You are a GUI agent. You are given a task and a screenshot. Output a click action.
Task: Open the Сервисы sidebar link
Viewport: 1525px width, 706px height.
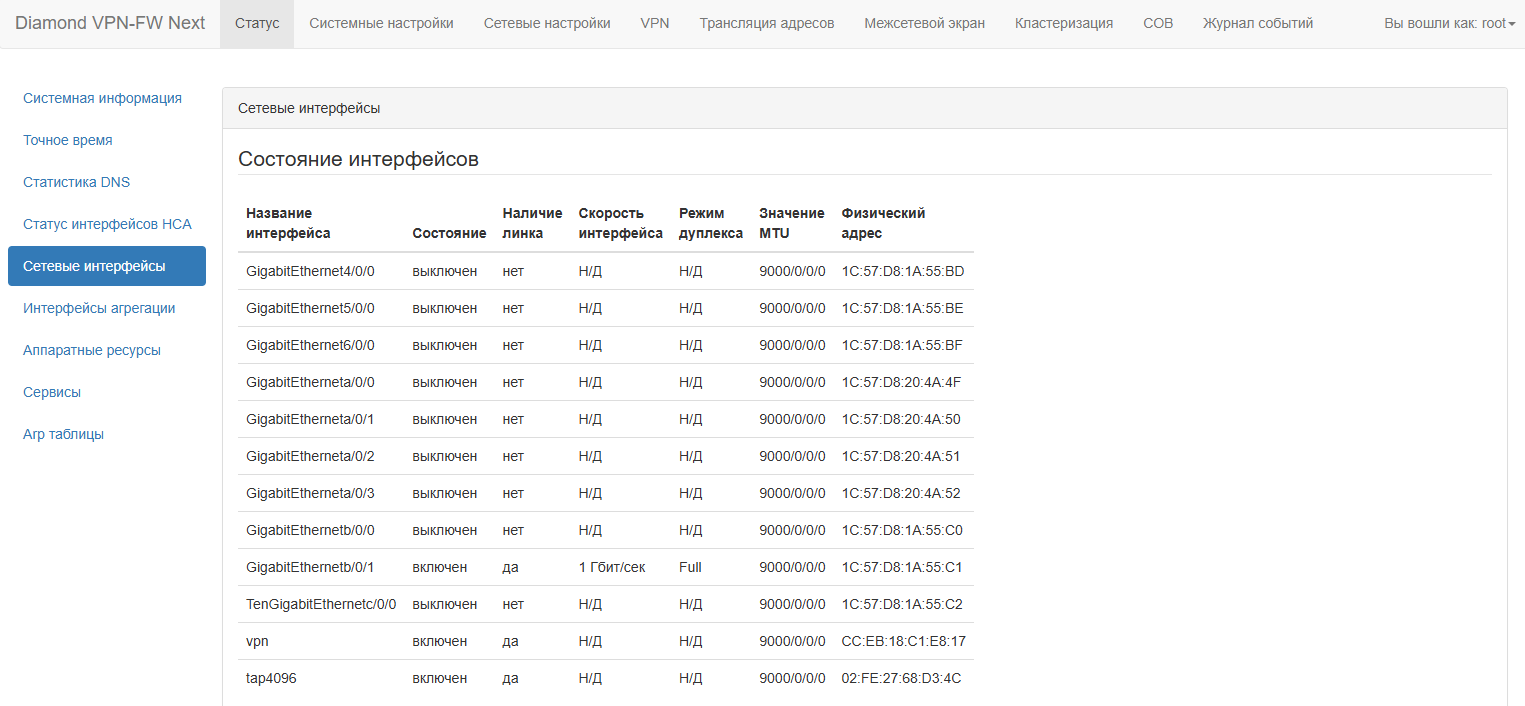pyautogui.click(x=52, y=392)
